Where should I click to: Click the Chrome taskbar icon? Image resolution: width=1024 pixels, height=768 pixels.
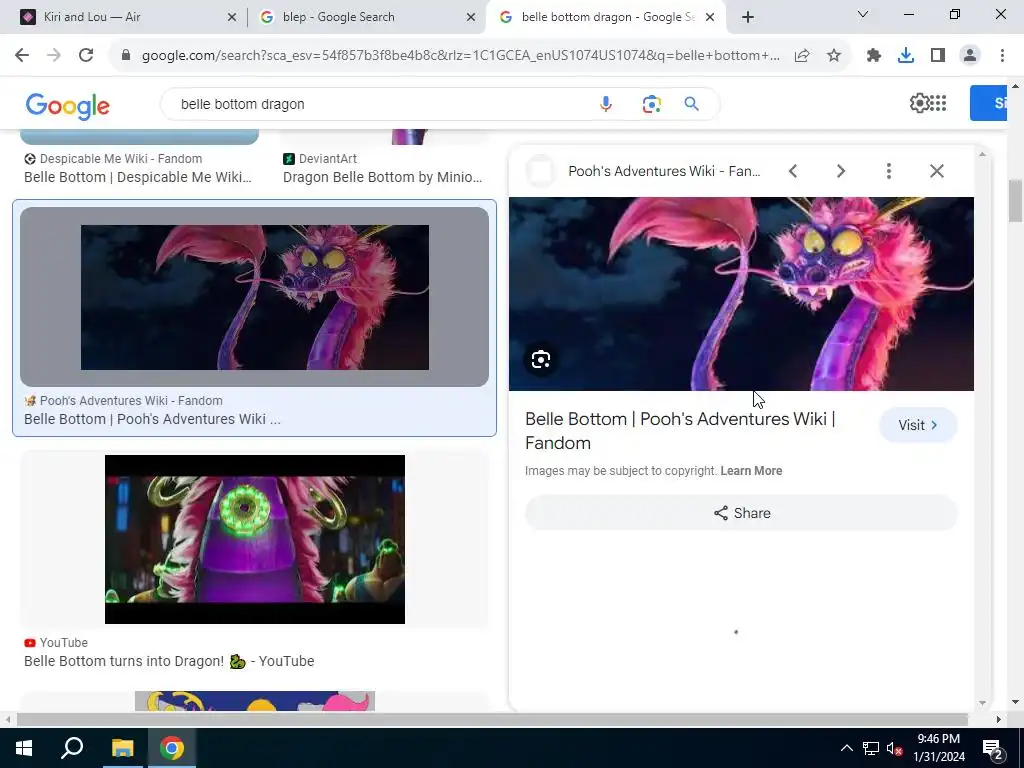coord(171,748)
